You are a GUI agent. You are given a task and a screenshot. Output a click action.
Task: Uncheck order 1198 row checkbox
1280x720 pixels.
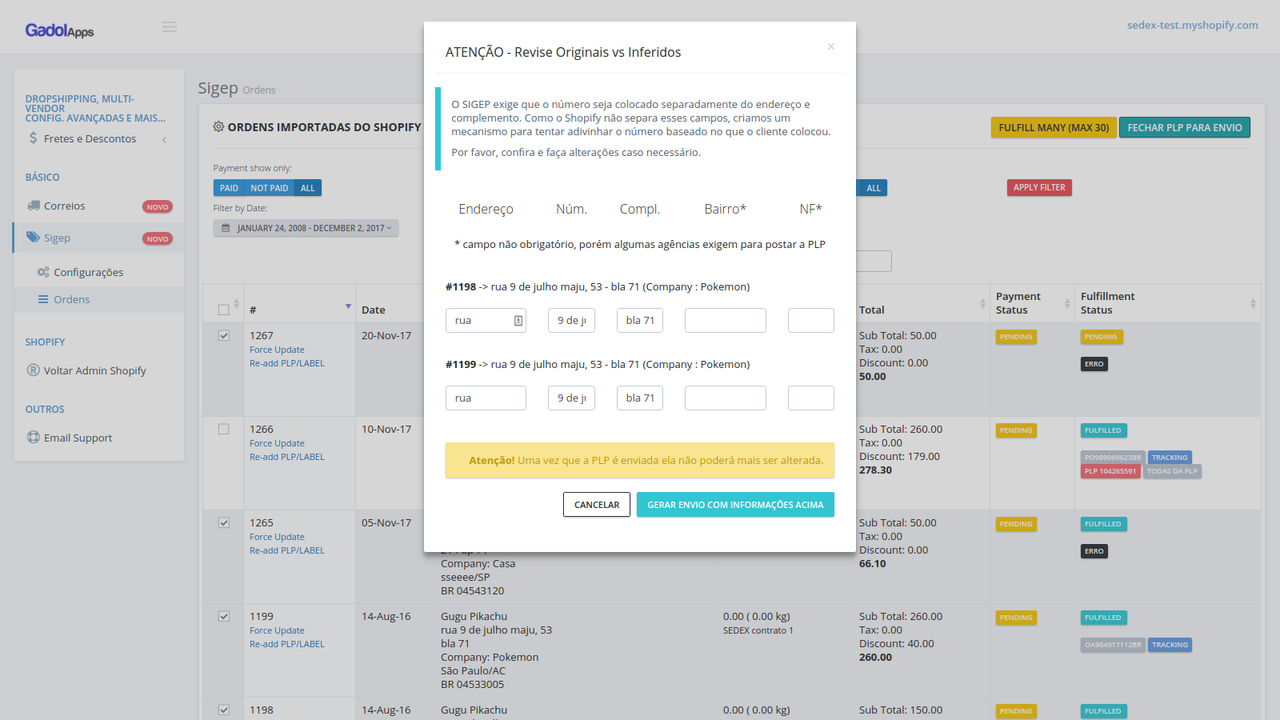(x=224, y=710)
